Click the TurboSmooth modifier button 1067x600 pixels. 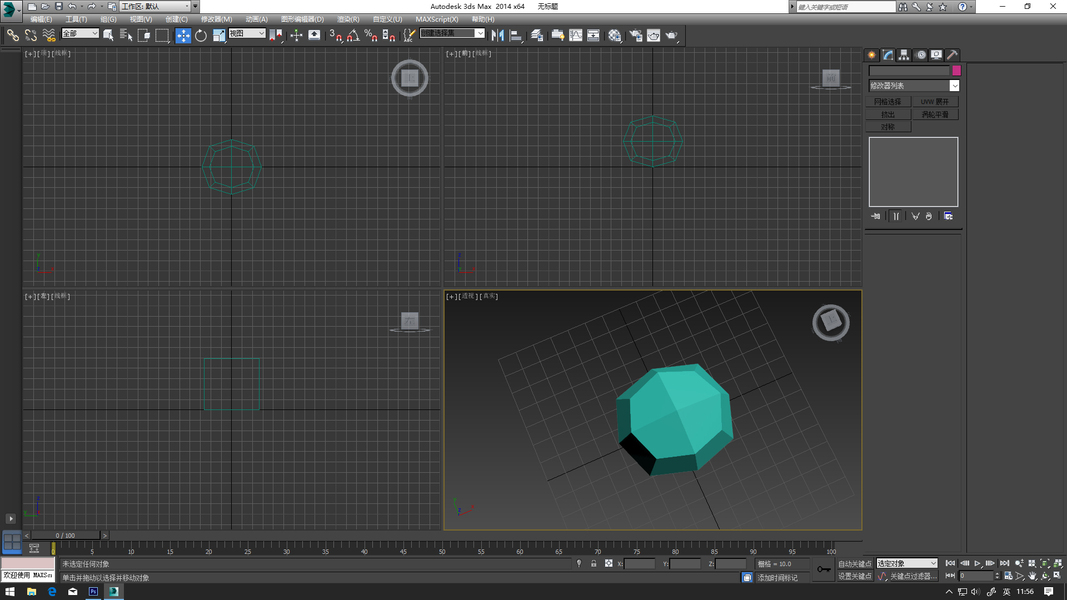coord(935,114)
